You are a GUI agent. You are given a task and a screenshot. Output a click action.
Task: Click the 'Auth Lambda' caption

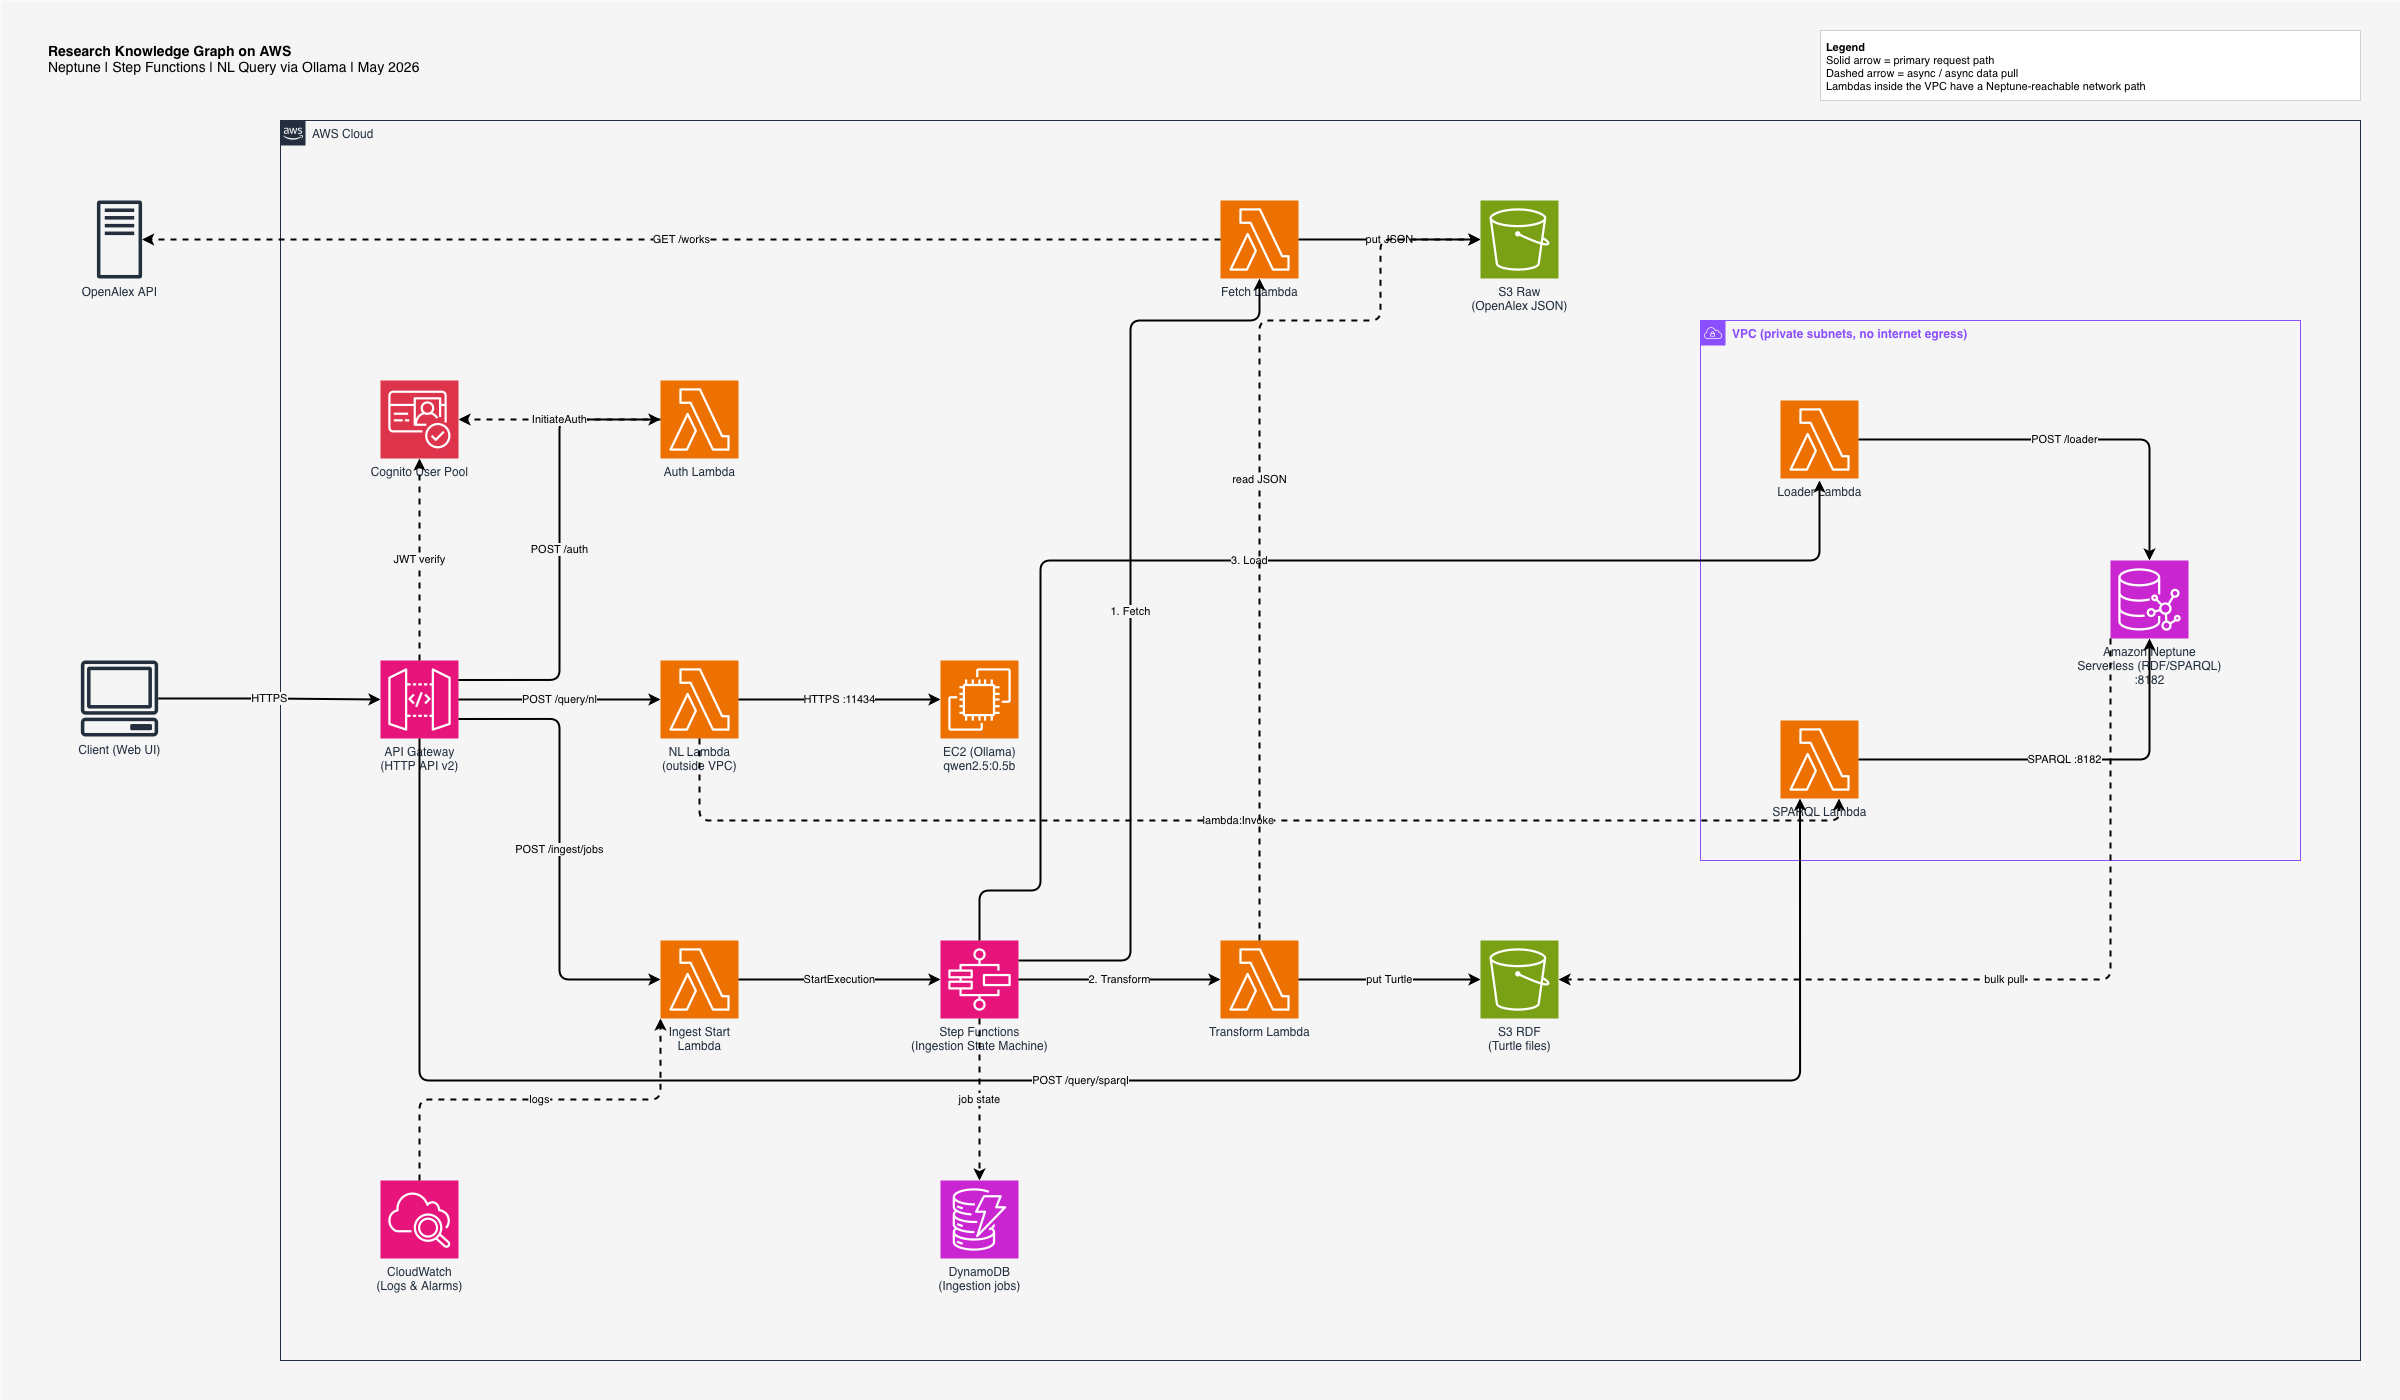[699, 472]
